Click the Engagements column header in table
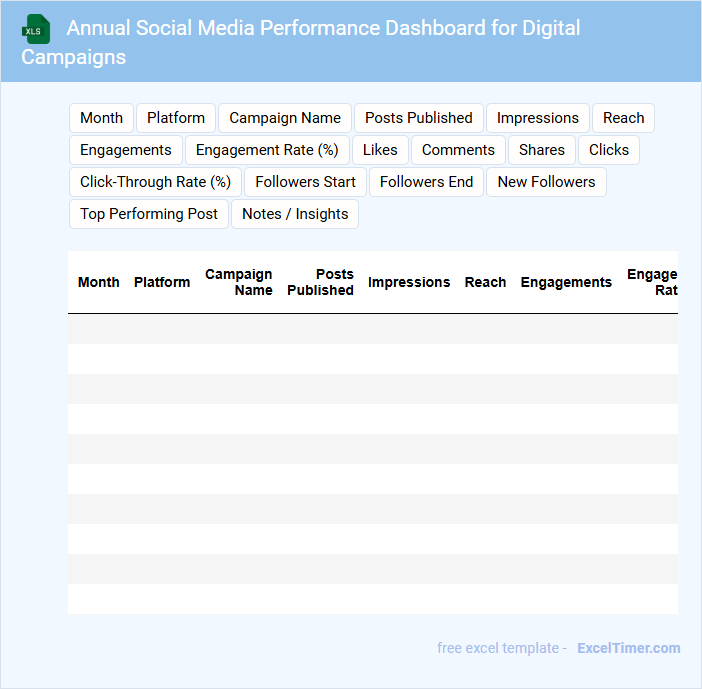 [566, 282]
